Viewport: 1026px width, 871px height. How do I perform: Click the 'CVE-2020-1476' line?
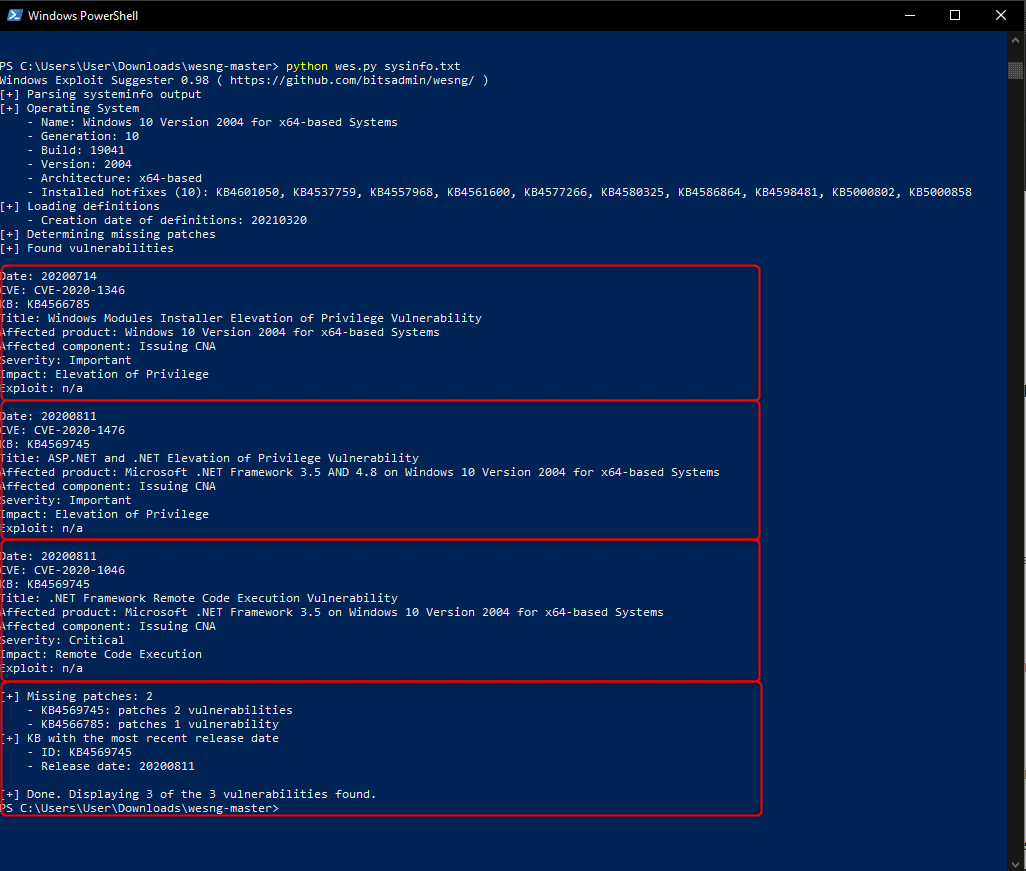point(63,431)
